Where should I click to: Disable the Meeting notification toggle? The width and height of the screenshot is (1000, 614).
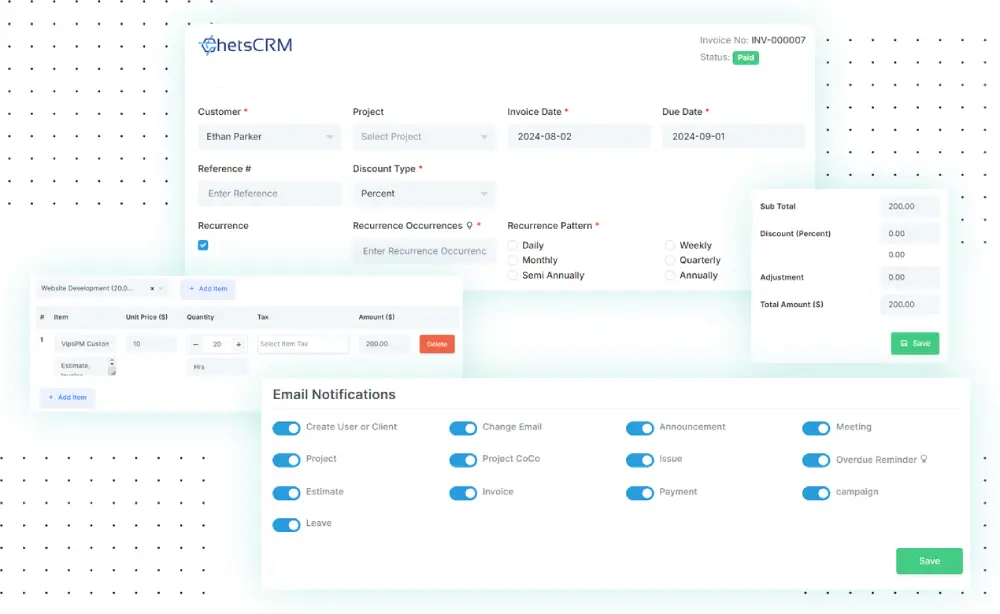point(816,427)
